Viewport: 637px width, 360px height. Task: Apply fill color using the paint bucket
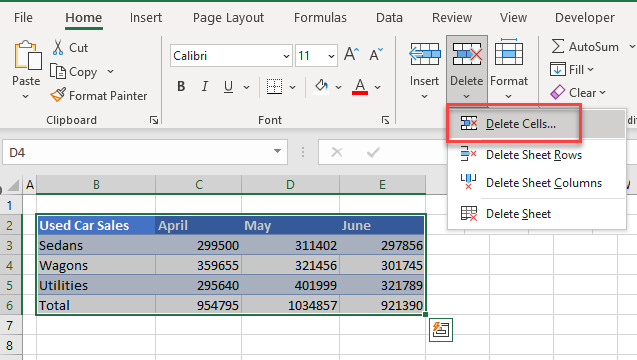point(321,87)
